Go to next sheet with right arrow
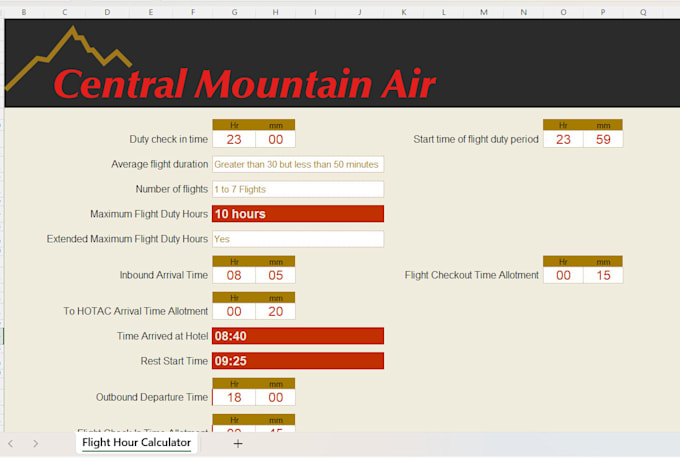The height and width of the screenshot is (458, 680). 36,443
